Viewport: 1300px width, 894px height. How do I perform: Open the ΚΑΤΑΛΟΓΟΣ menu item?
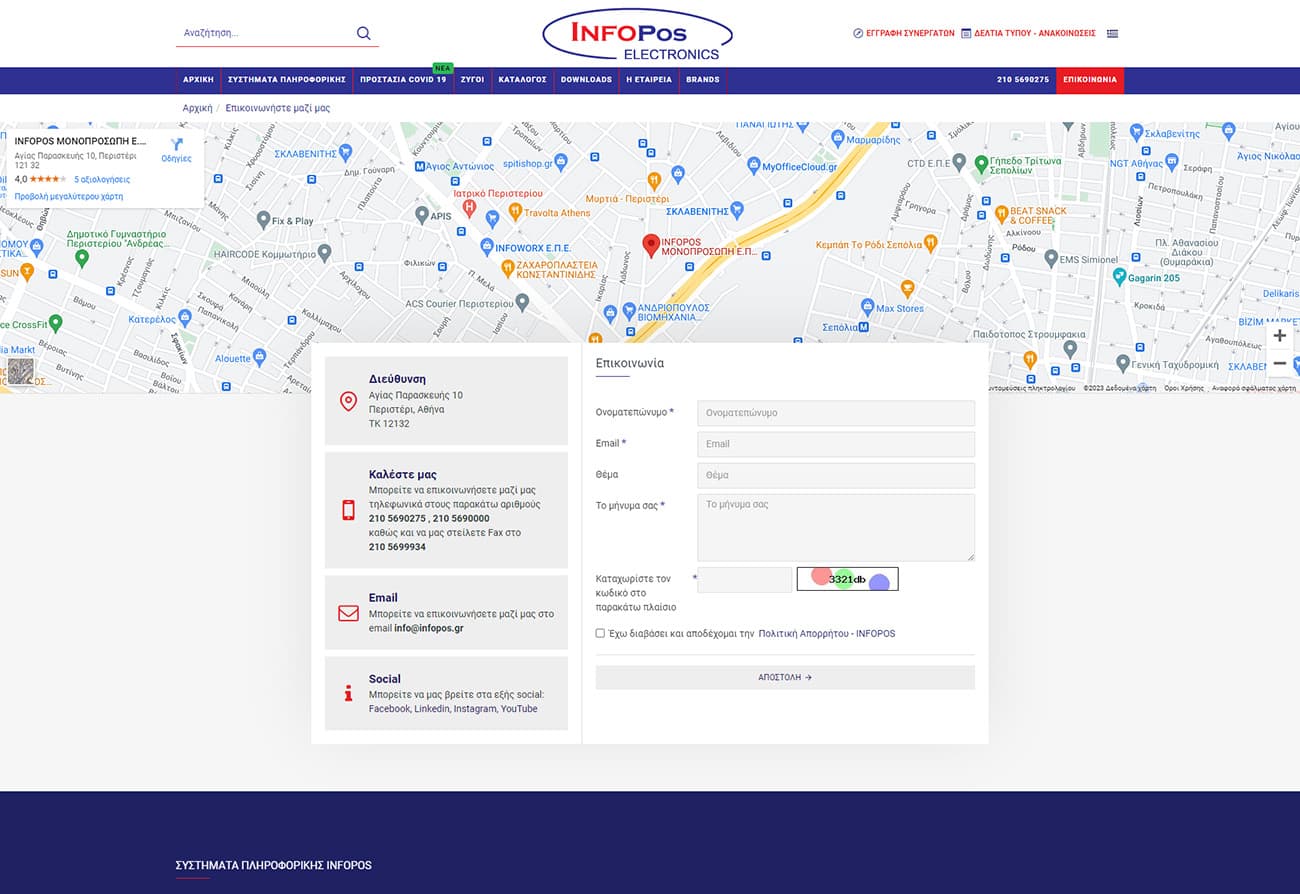522,80
